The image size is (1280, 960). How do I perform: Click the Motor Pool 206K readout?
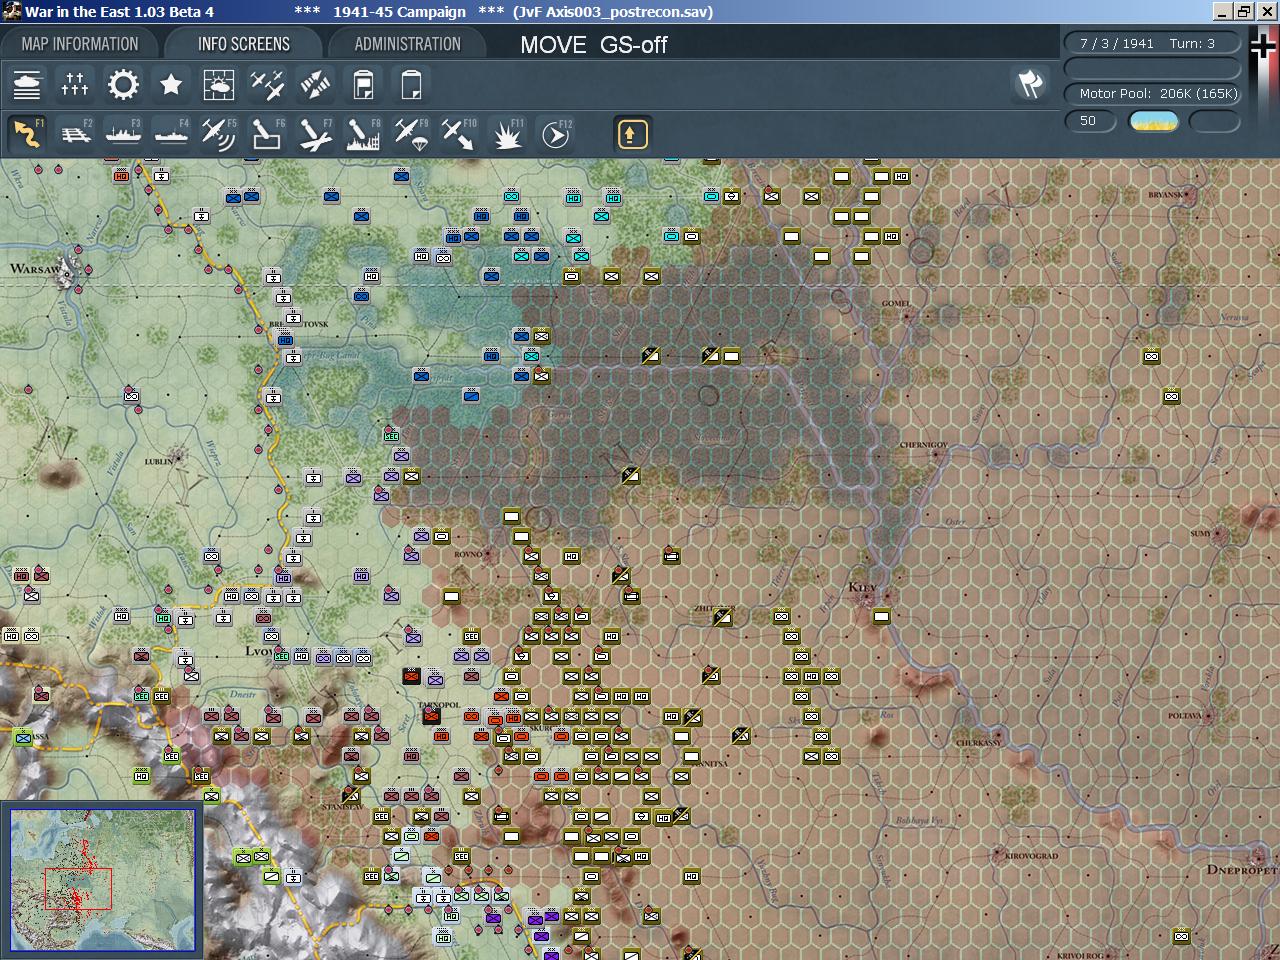[1152, 93]
